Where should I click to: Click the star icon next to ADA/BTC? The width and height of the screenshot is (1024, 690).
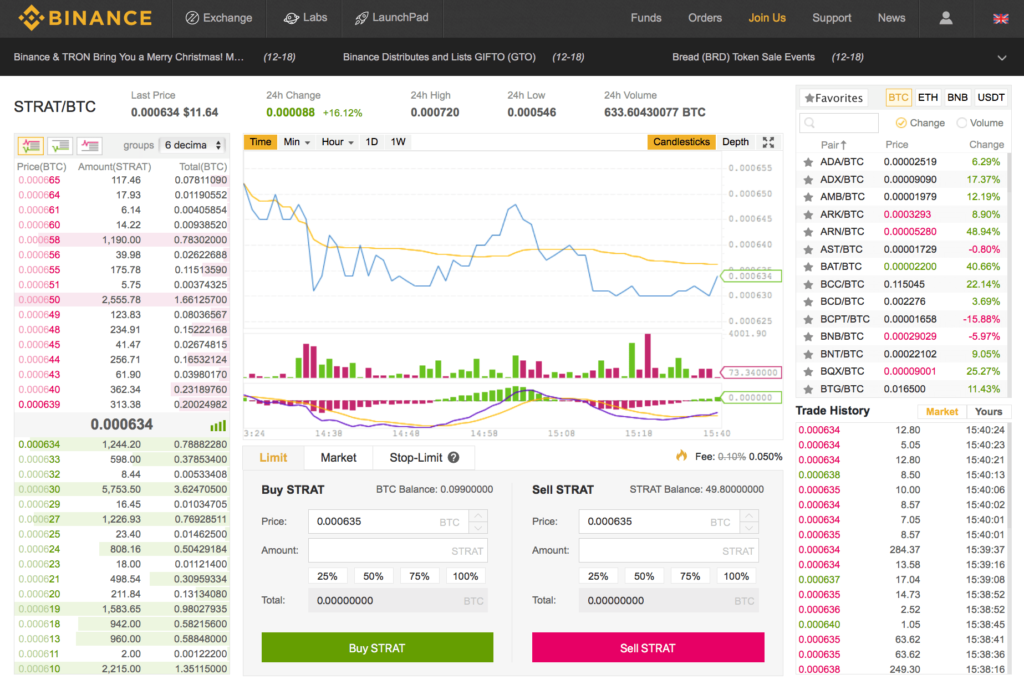coord(808,161)
